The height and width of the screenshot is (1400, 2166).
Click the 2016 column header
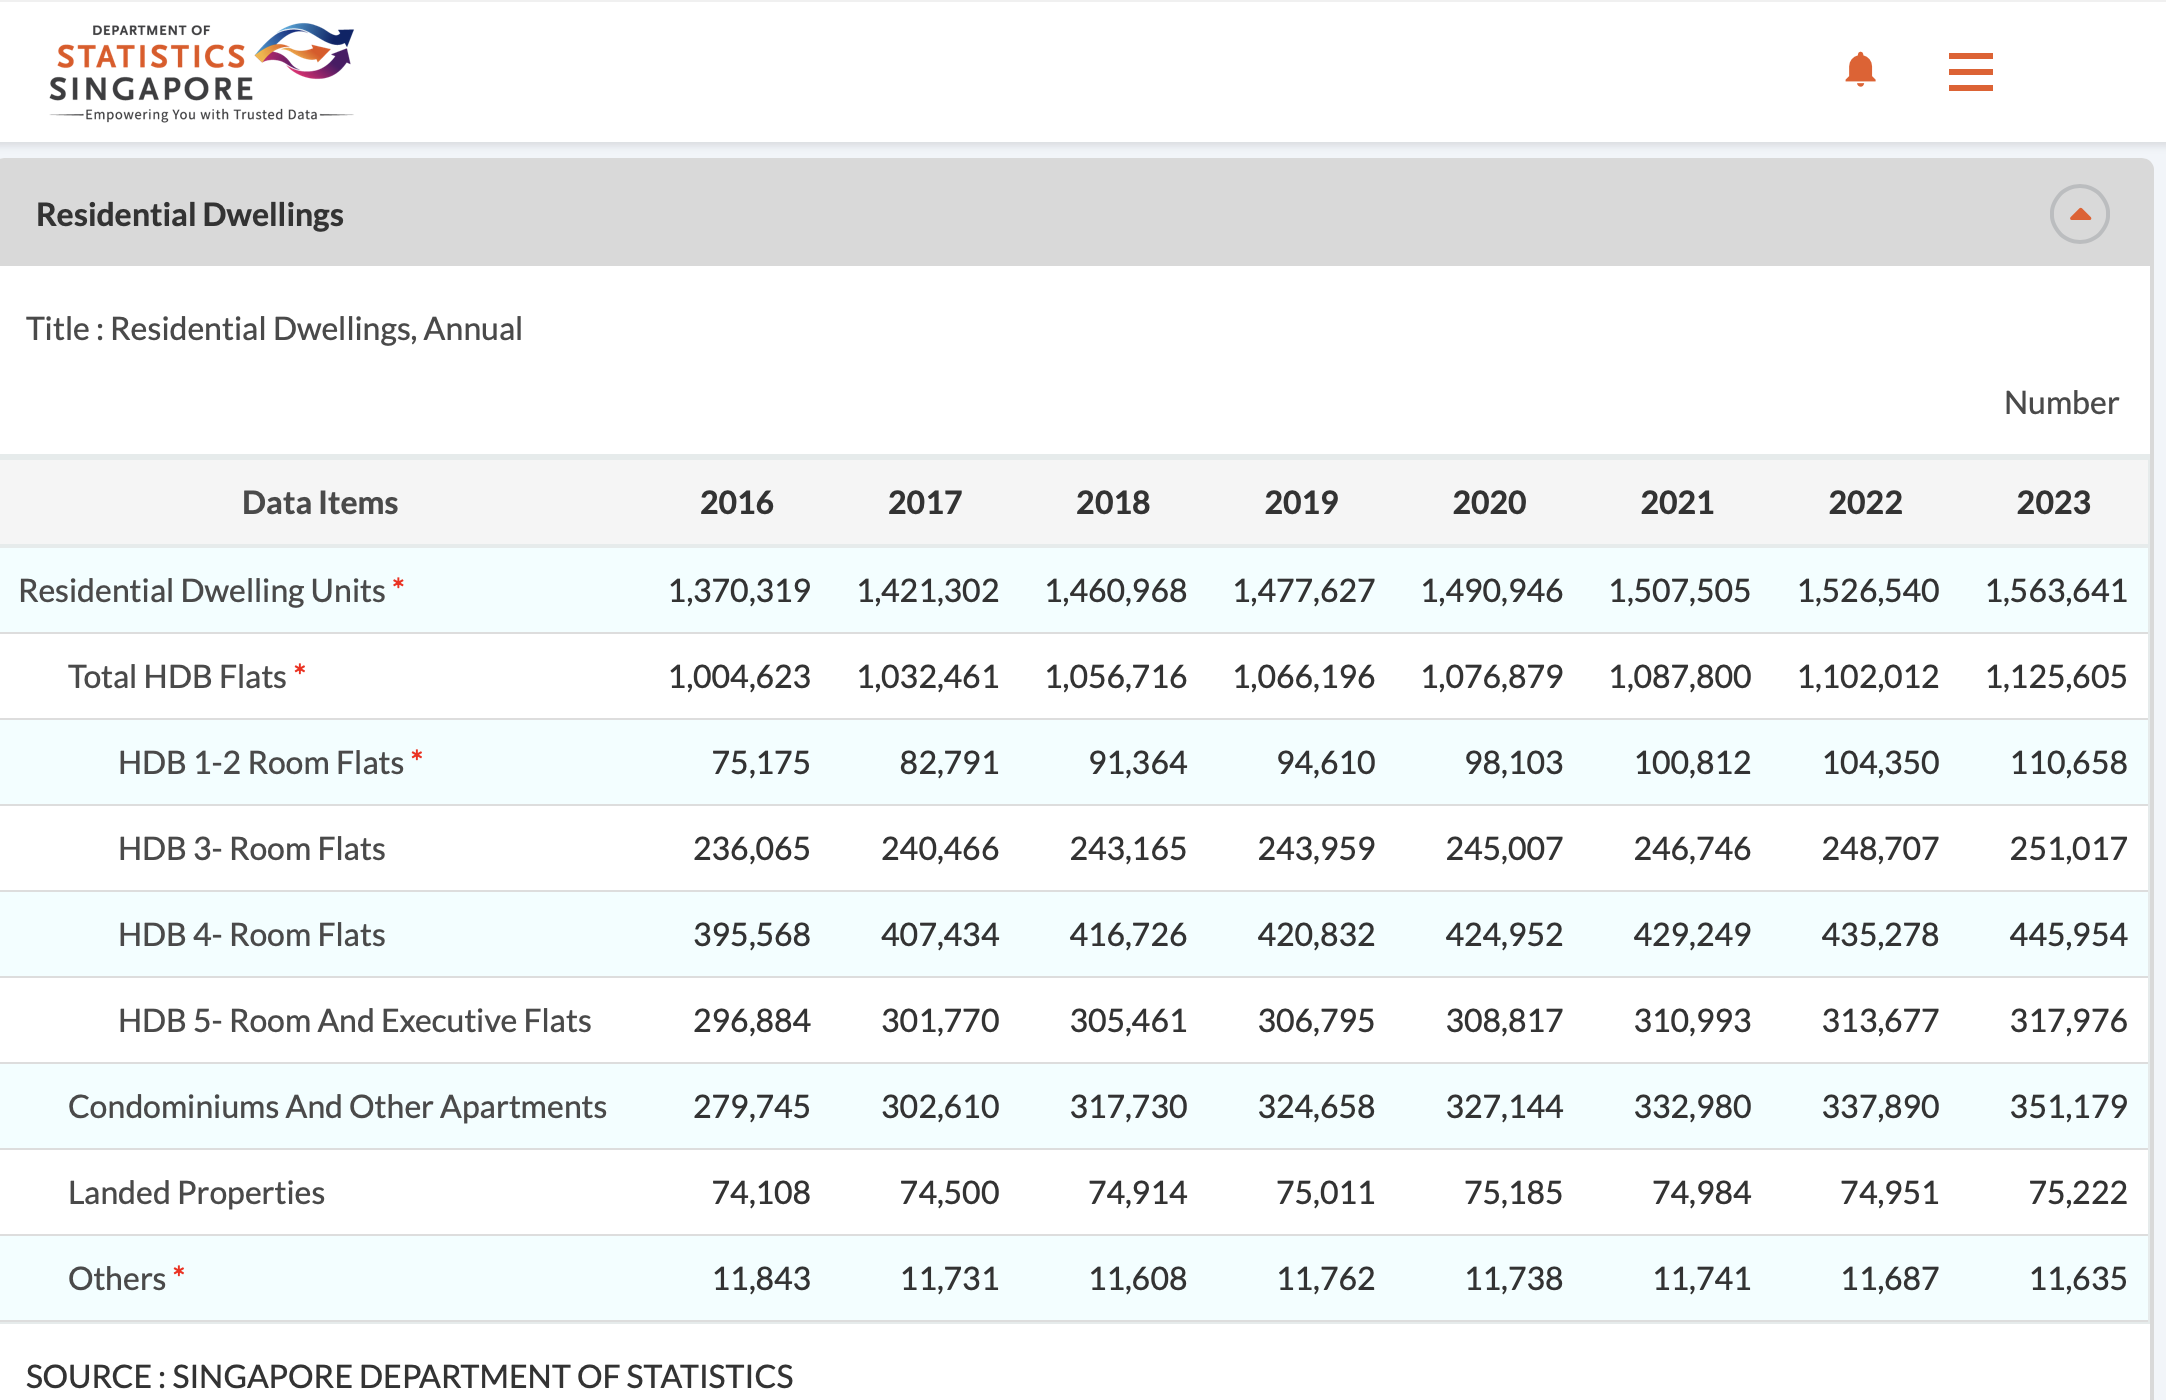click(x=736, y=502)
